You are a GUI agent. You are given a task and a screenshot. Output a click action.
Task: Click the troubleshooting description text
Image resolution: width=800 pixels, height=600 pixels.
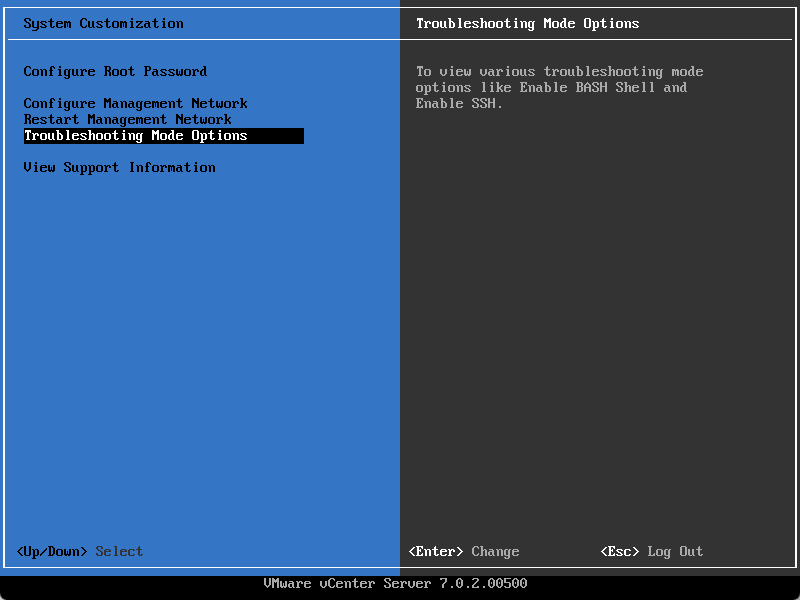point(560,87)
